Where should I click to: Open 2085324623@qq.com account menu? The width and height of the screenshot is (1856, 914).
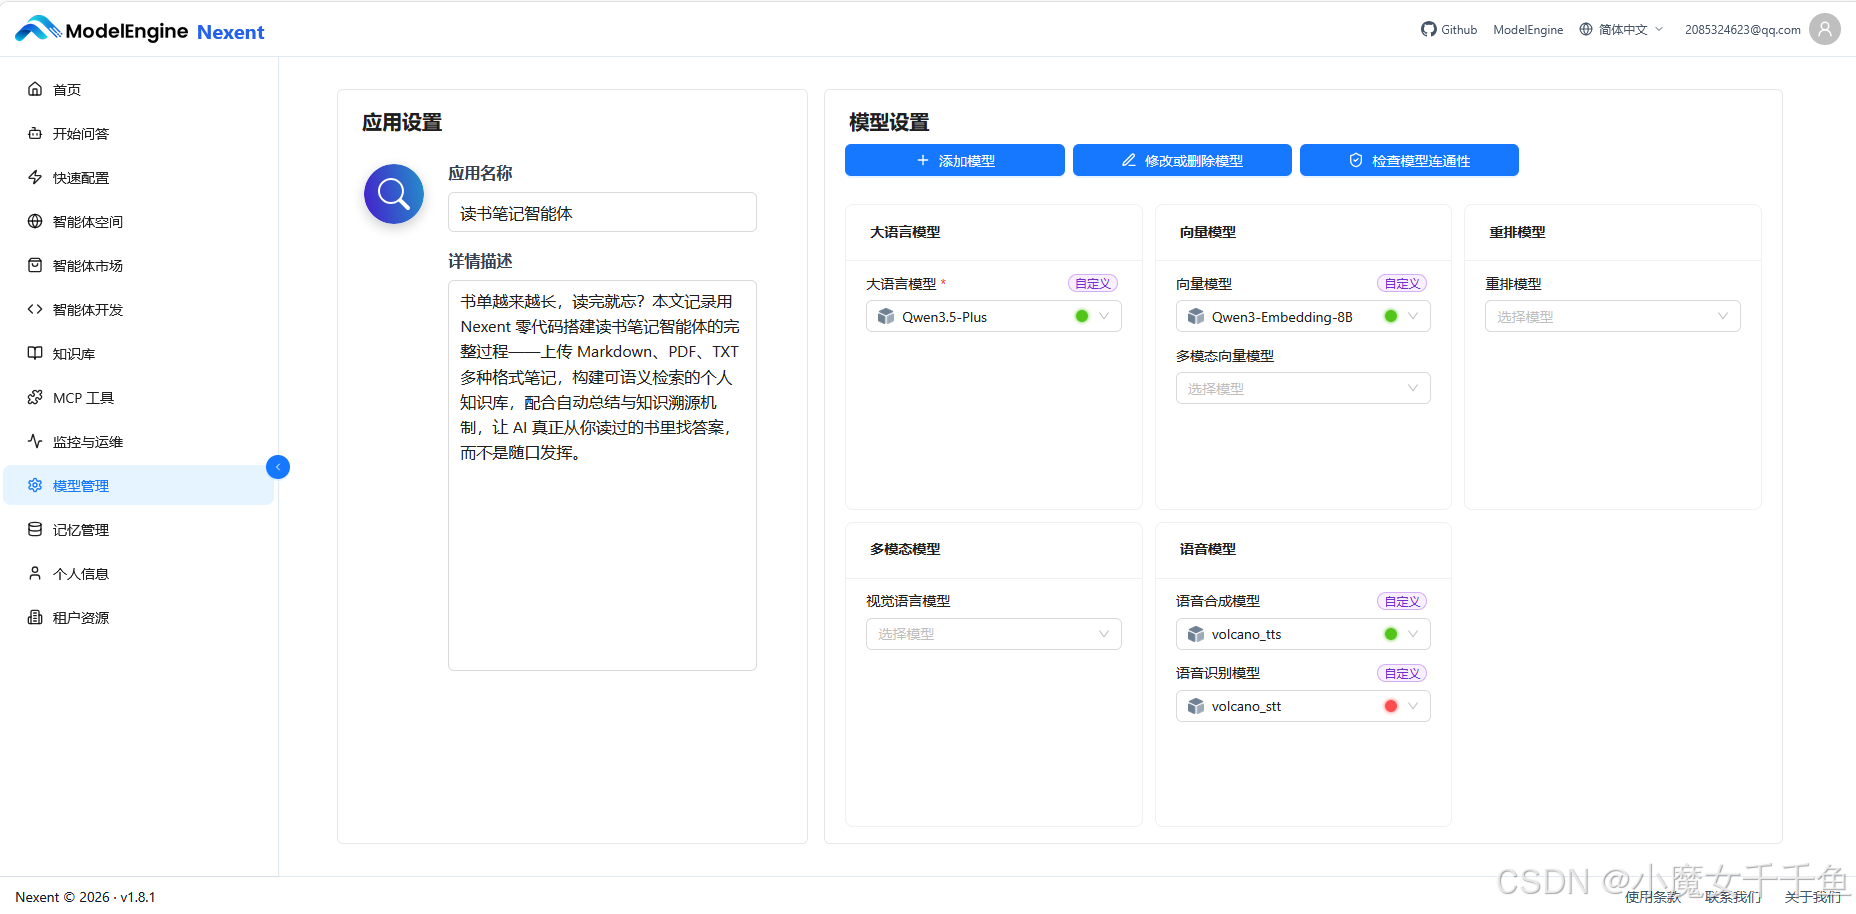point(1743,29)
